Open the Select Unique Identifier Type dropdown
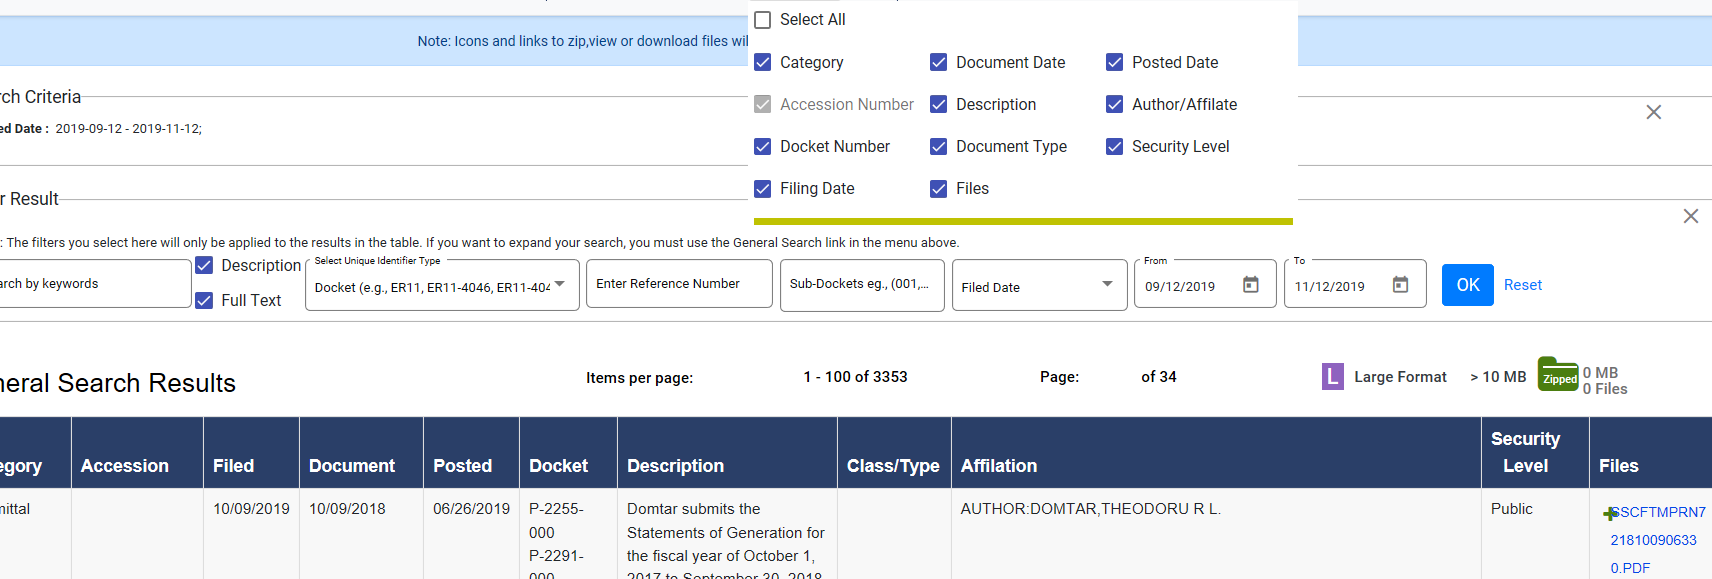Screen dimensions: 1712x579 [442, 286]
